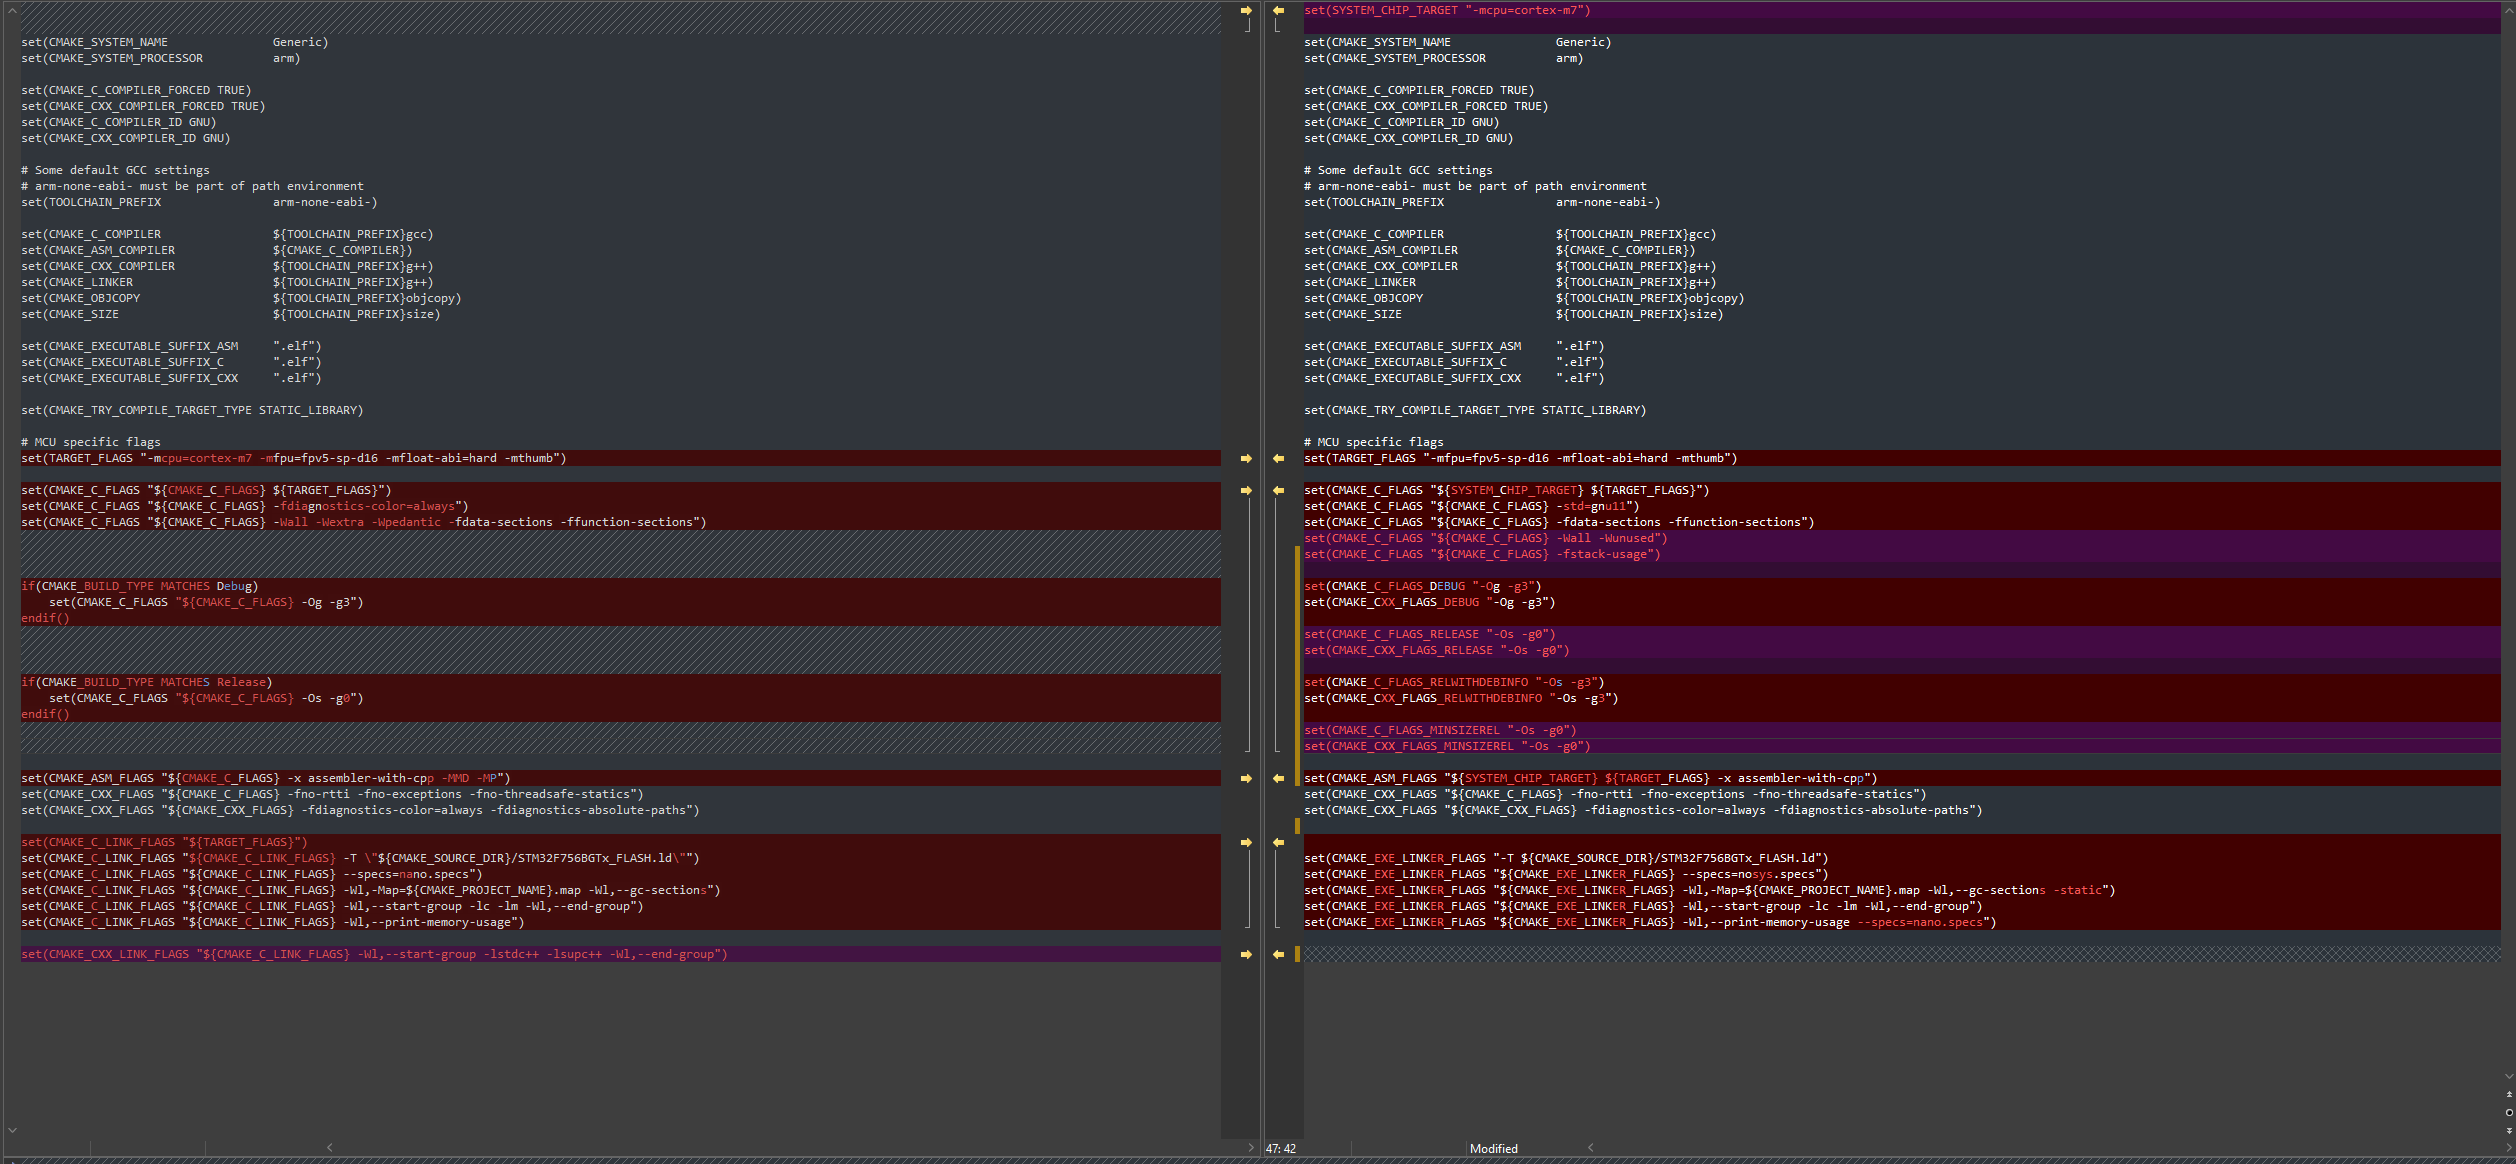Viewport: 2516px width, 1164px height.
Task: Push the CMAKE_ASM_FLAGS chunk rightward
Action: (1246, 778)
